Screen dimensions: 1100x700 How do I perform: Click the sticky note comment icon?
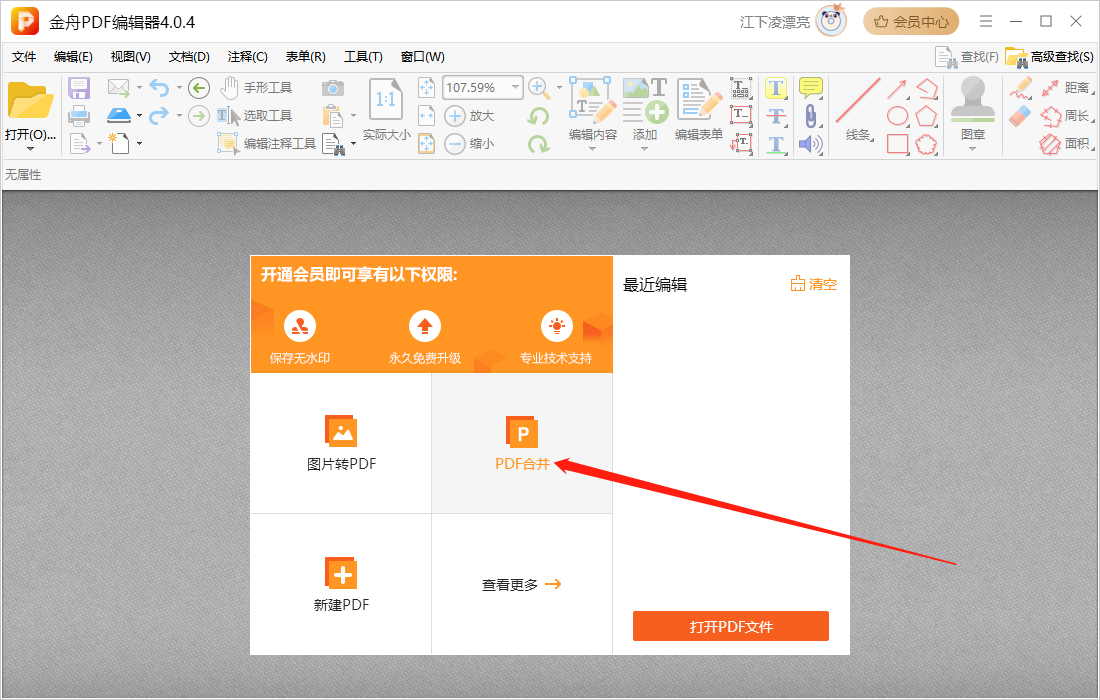[x=811, y=88]
